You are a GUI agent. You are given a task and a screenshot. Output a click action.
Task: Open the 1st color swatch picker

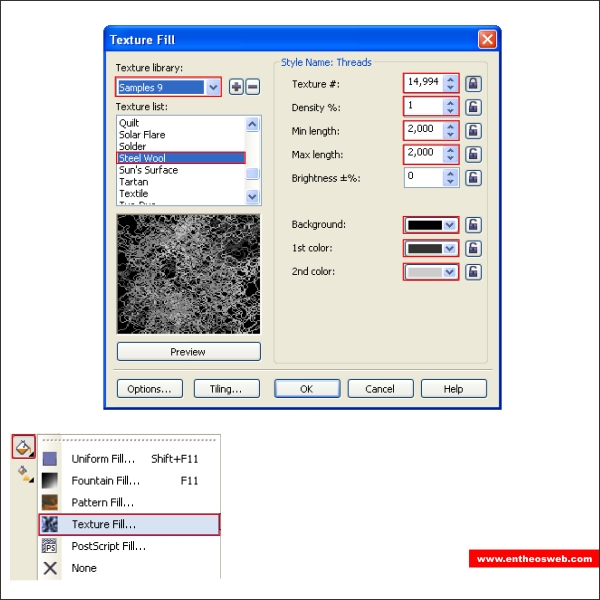(x=431, y=248)
